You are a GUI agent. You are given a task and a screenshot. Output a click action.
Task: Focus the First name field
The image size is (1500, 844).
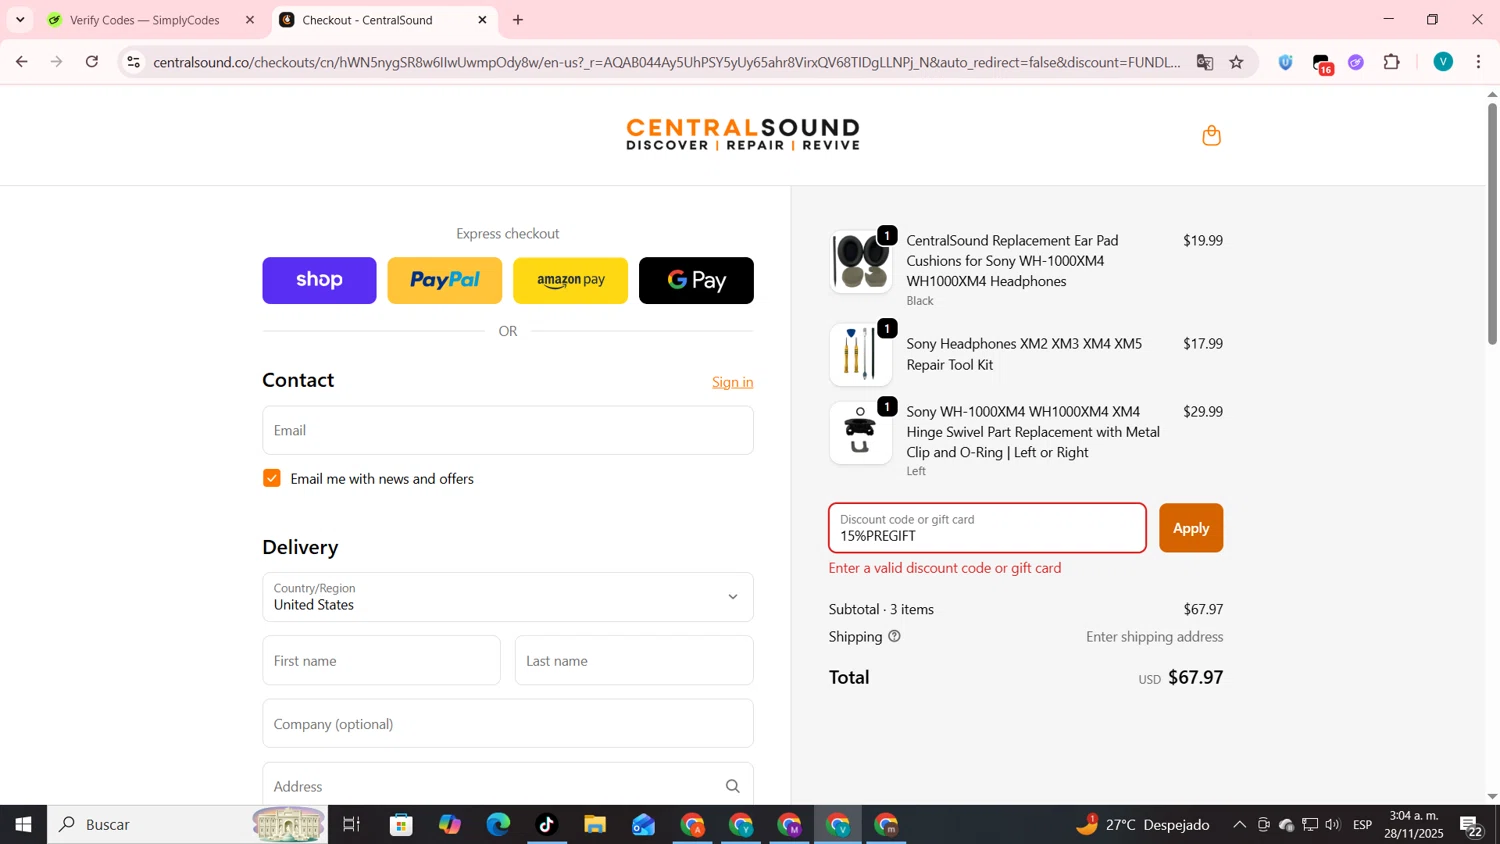(381, 660)
